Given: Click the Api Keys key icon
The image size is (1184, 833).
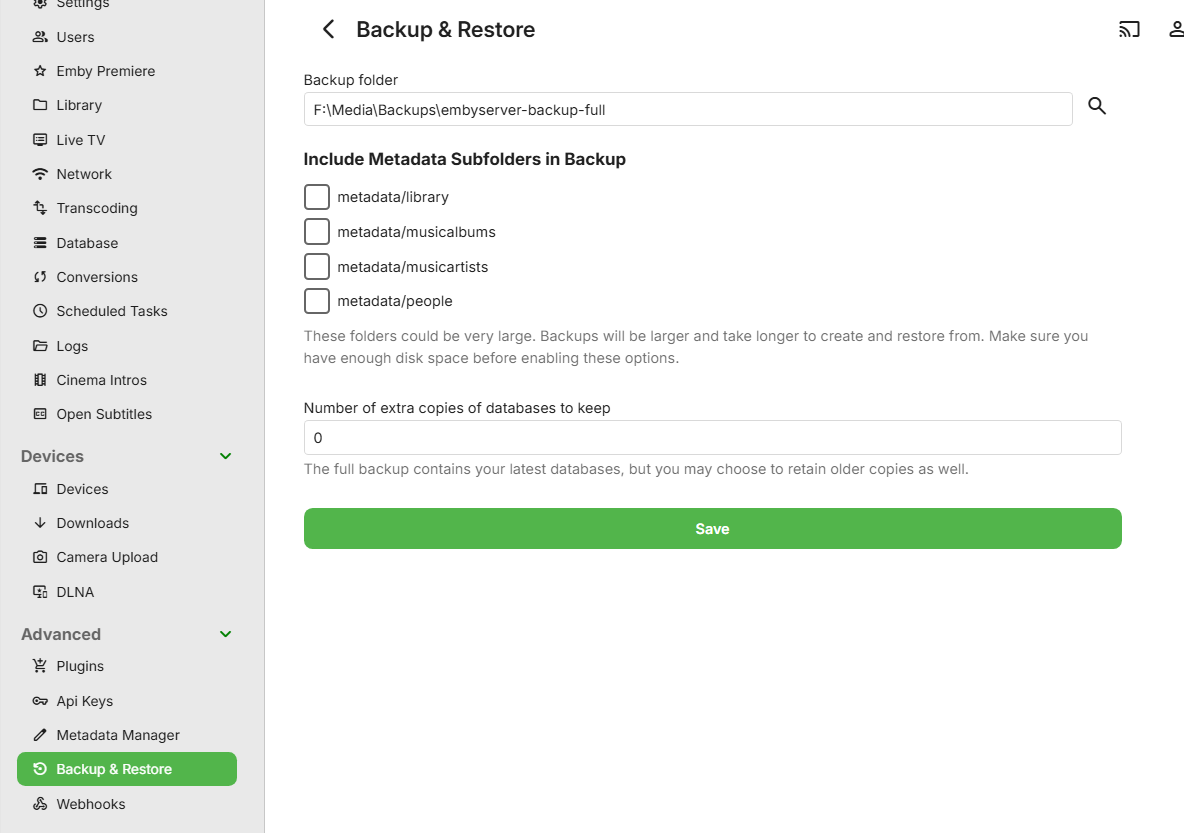Looking at the screenshot, I should [40, 701].
